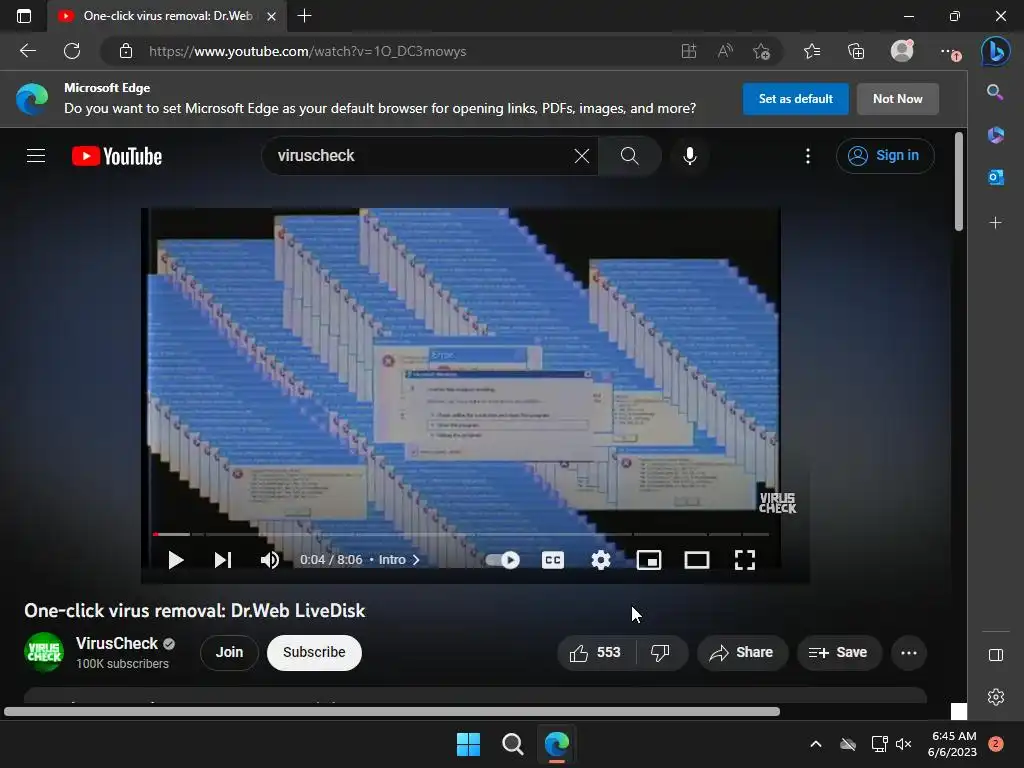
Task: Open Microsoft 365 sidebar icon
Action: tap(995, 135)
